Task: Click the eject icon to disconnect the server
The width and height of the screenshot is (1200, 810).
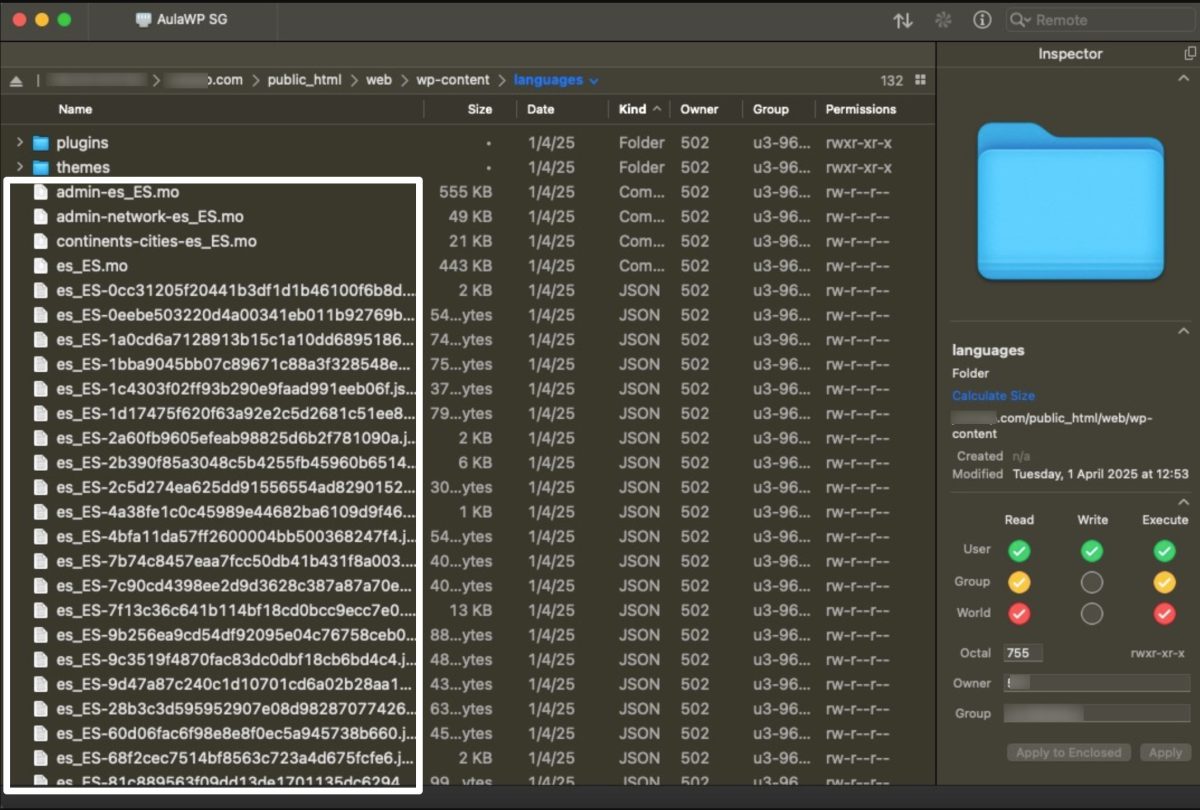Action: click(14, 79)
